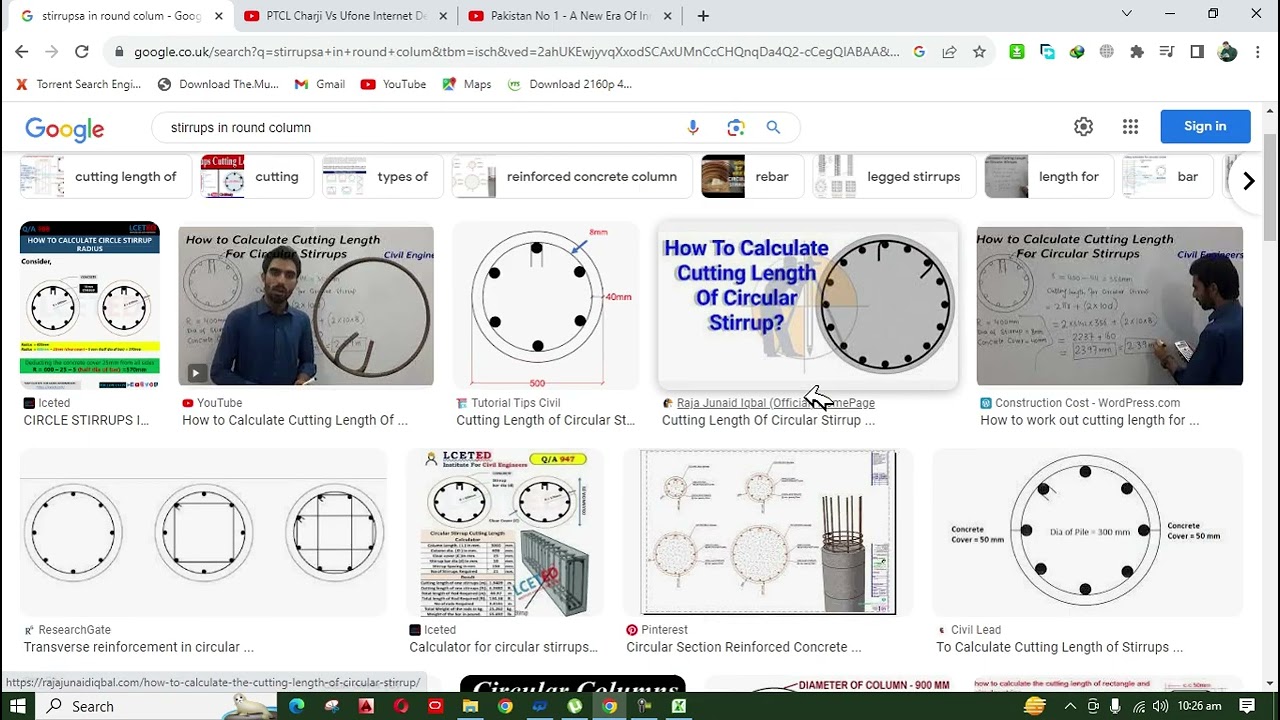Click the Chrome address bar URL
The width and height of the screenshot is (1280, 720).
[x=516, y=52]
